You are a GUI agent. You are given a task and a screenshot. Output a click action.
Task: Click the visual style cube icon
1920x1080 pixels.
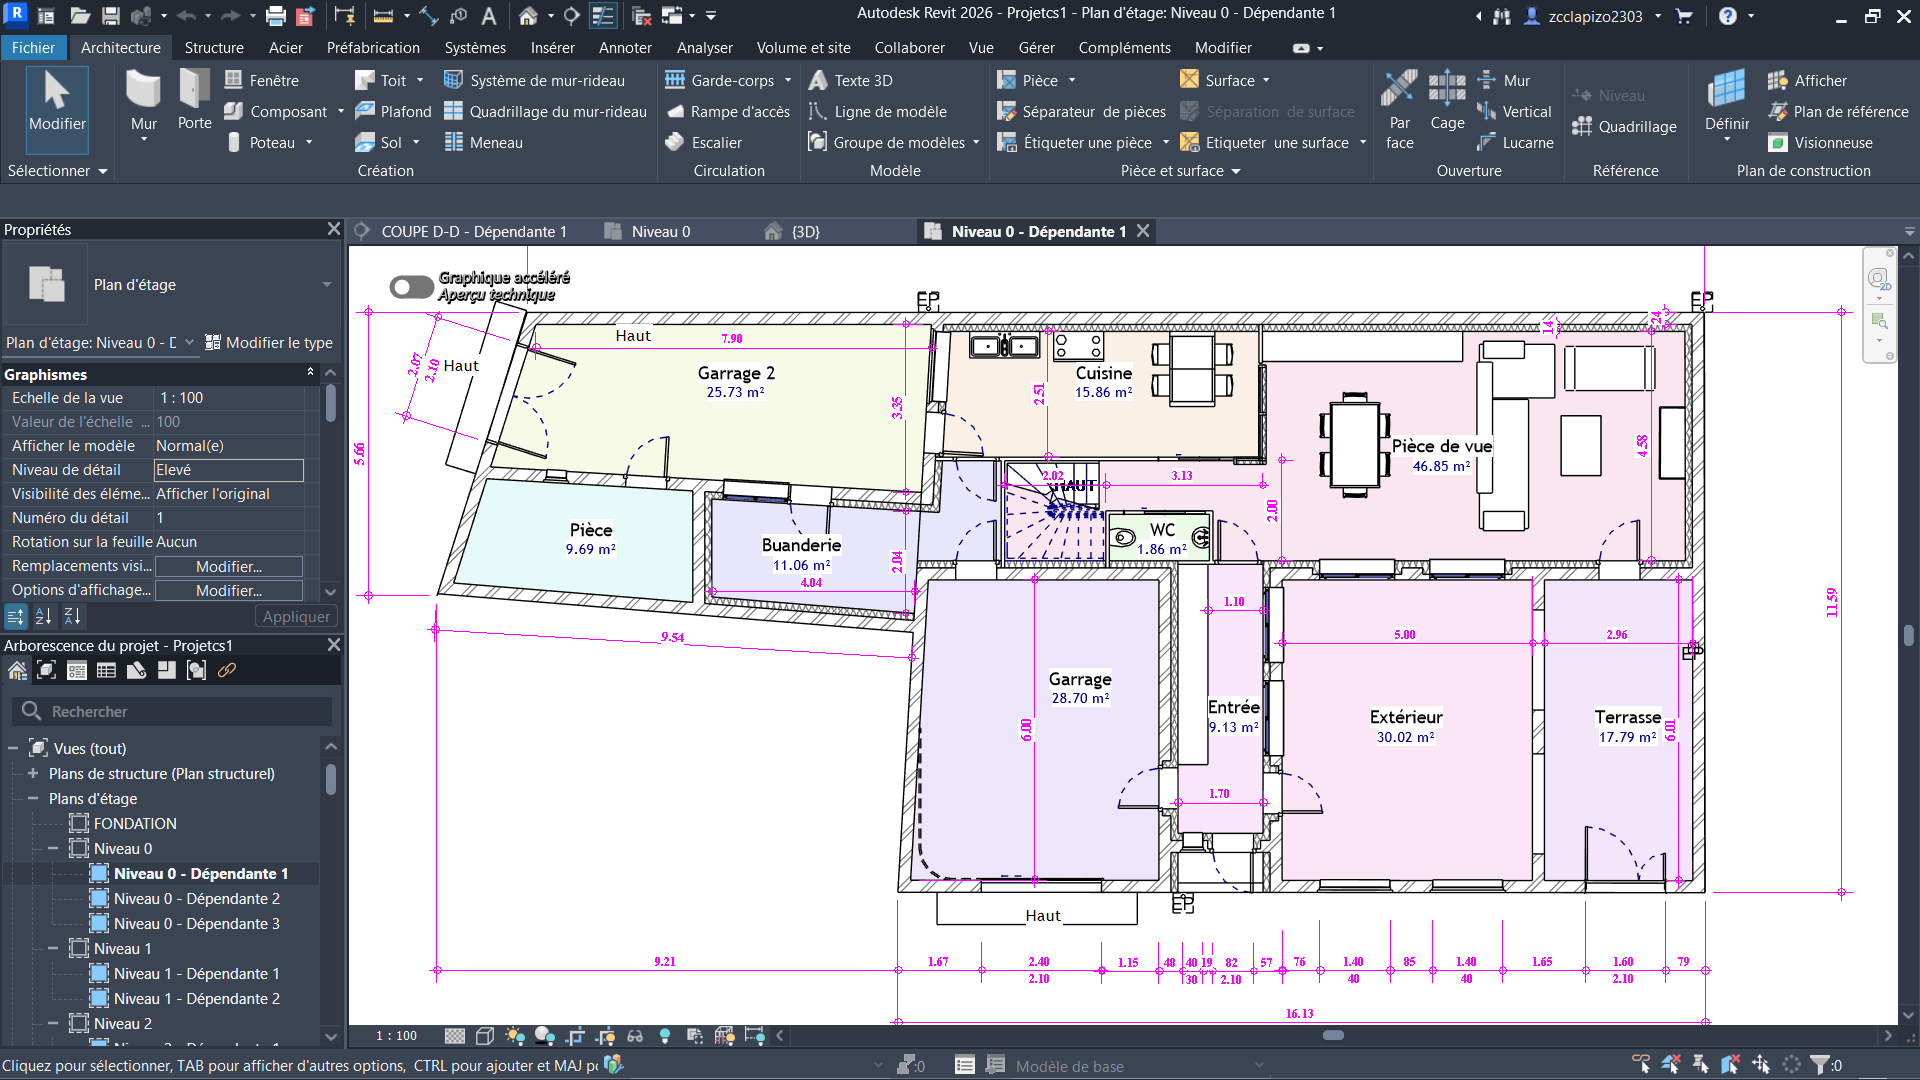click(485, 1036)
